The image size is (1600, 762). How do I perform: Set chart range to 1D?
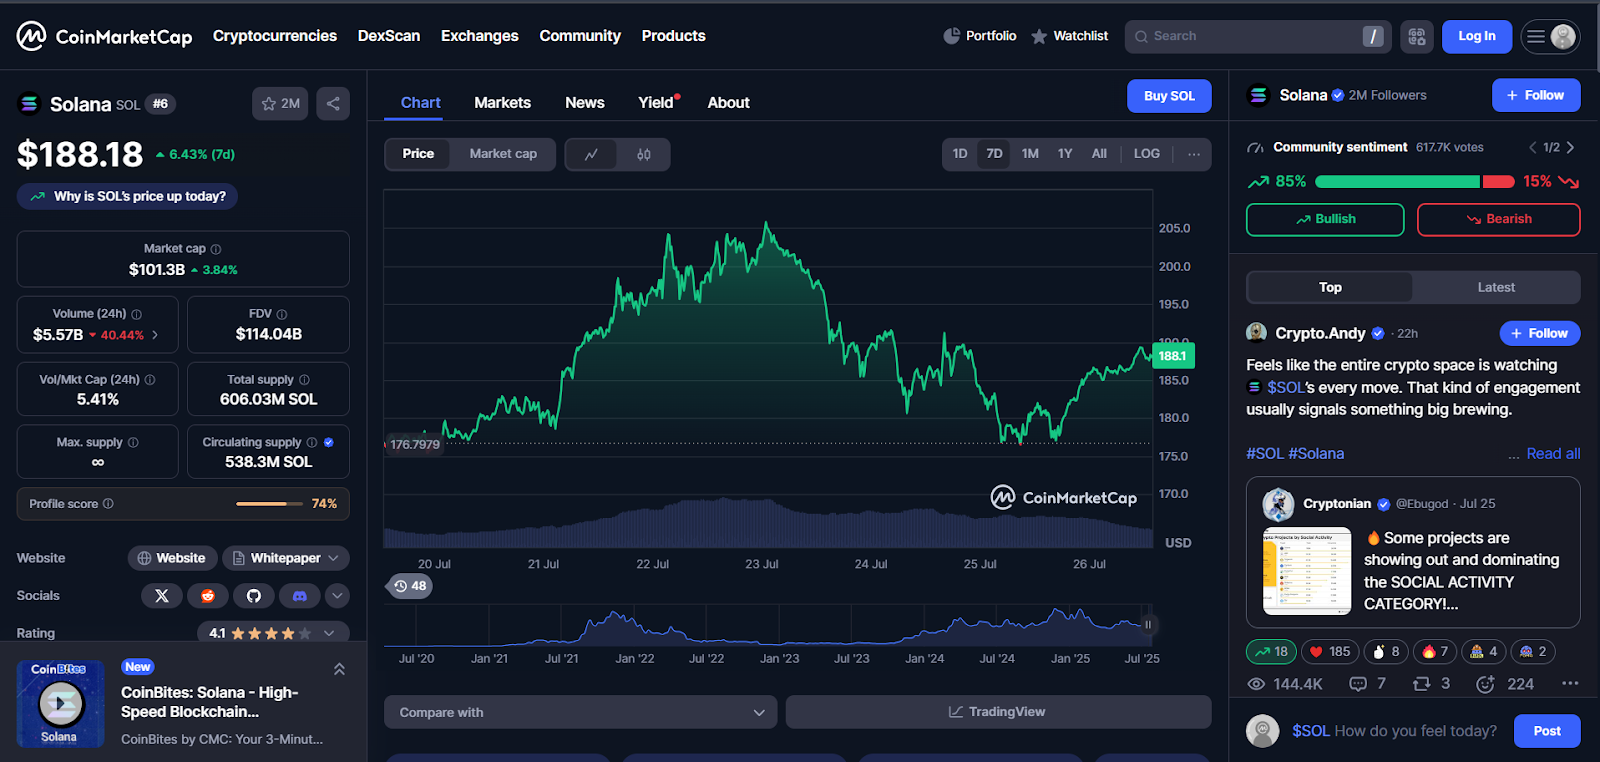(x=960, y=154)
